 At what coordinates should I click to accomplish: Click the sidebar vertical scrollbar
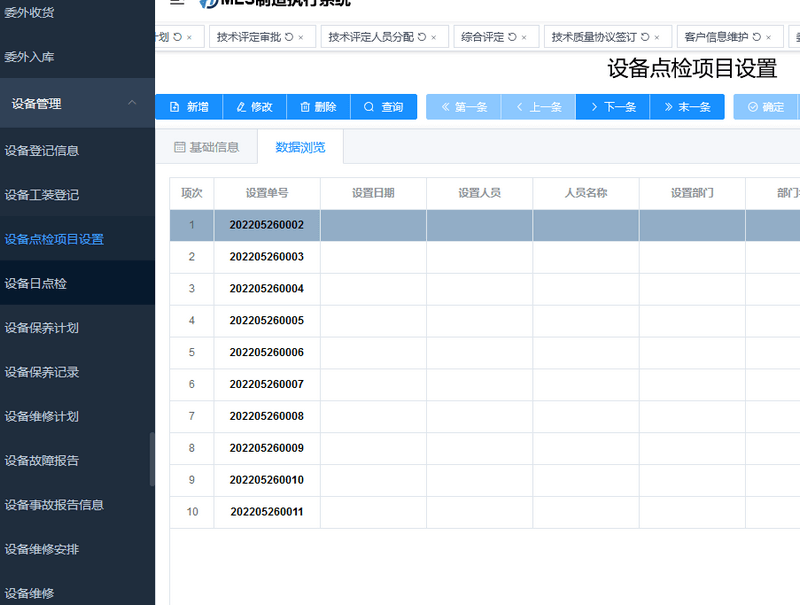(152, 459)
